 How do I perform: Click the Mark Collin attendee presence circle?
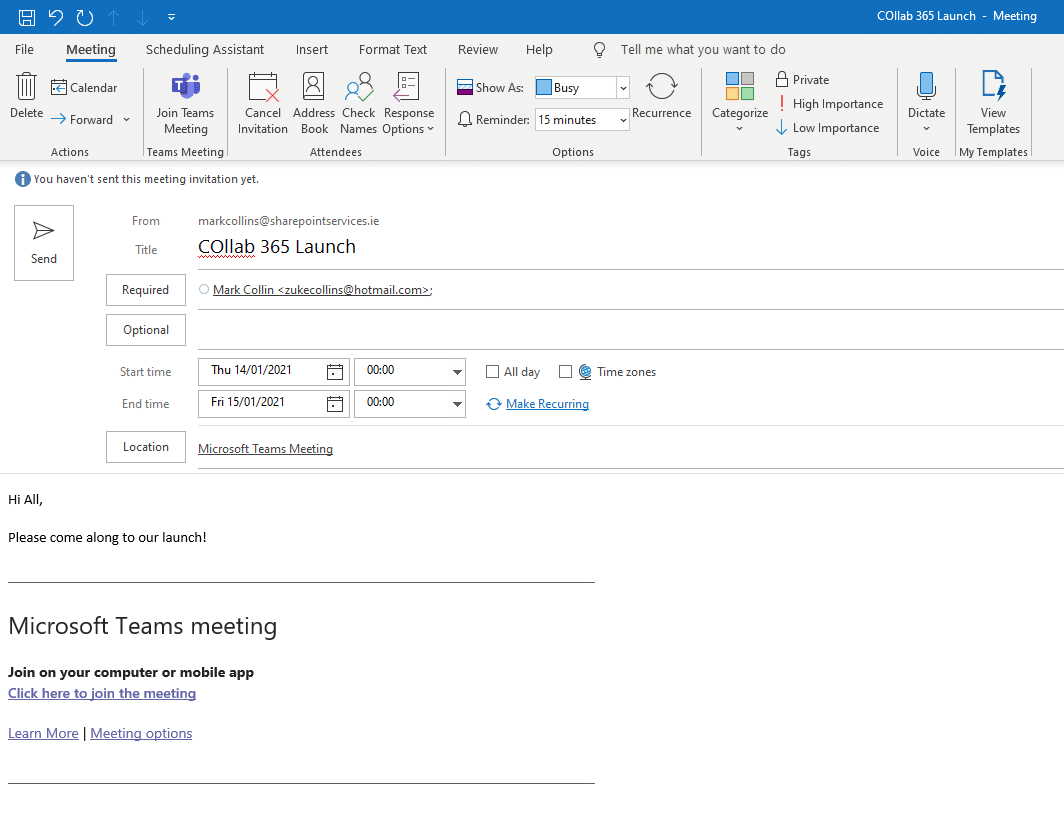click(x=204, y=290)
